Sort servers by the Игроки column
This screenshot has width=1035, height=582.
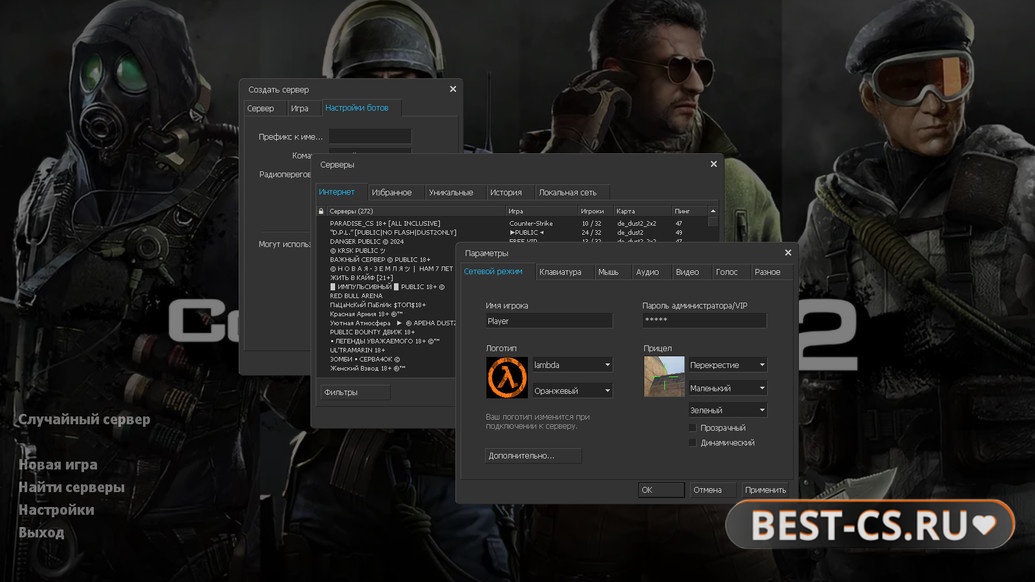coord(595,211)
